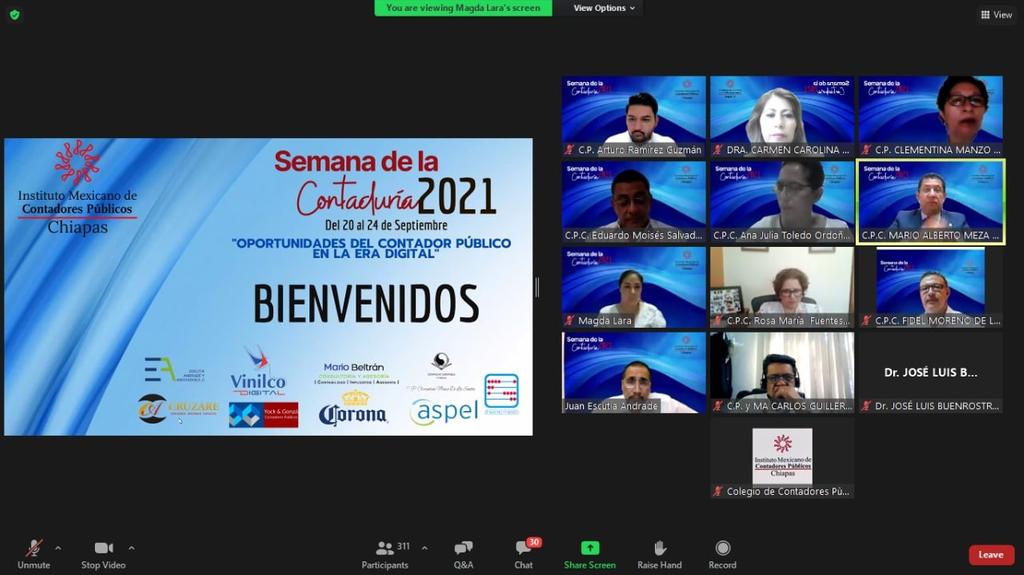This screenshot has width=1024, height=575.
Task: Expand the arrow beside Participants
Action: (424, 548)
